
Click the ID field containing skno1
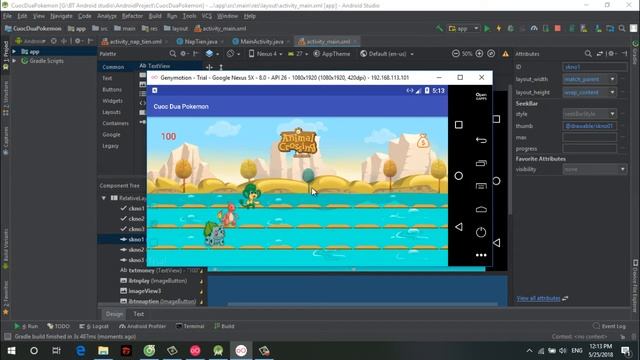pos(595,67)
